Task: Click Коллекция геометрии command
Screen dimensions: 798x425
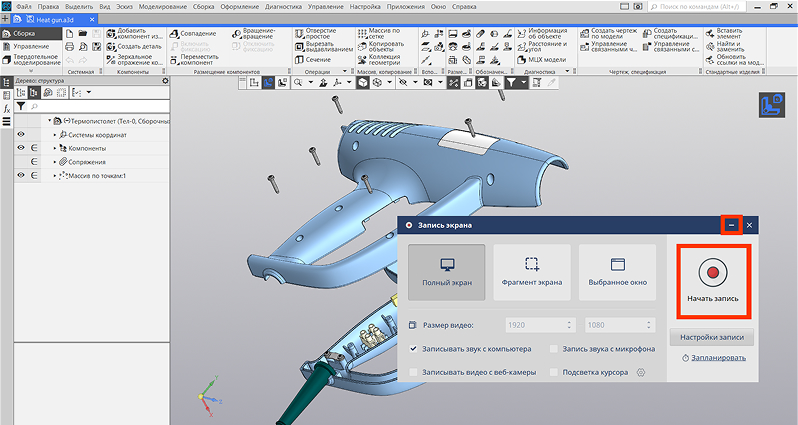Action: (379, 60)
